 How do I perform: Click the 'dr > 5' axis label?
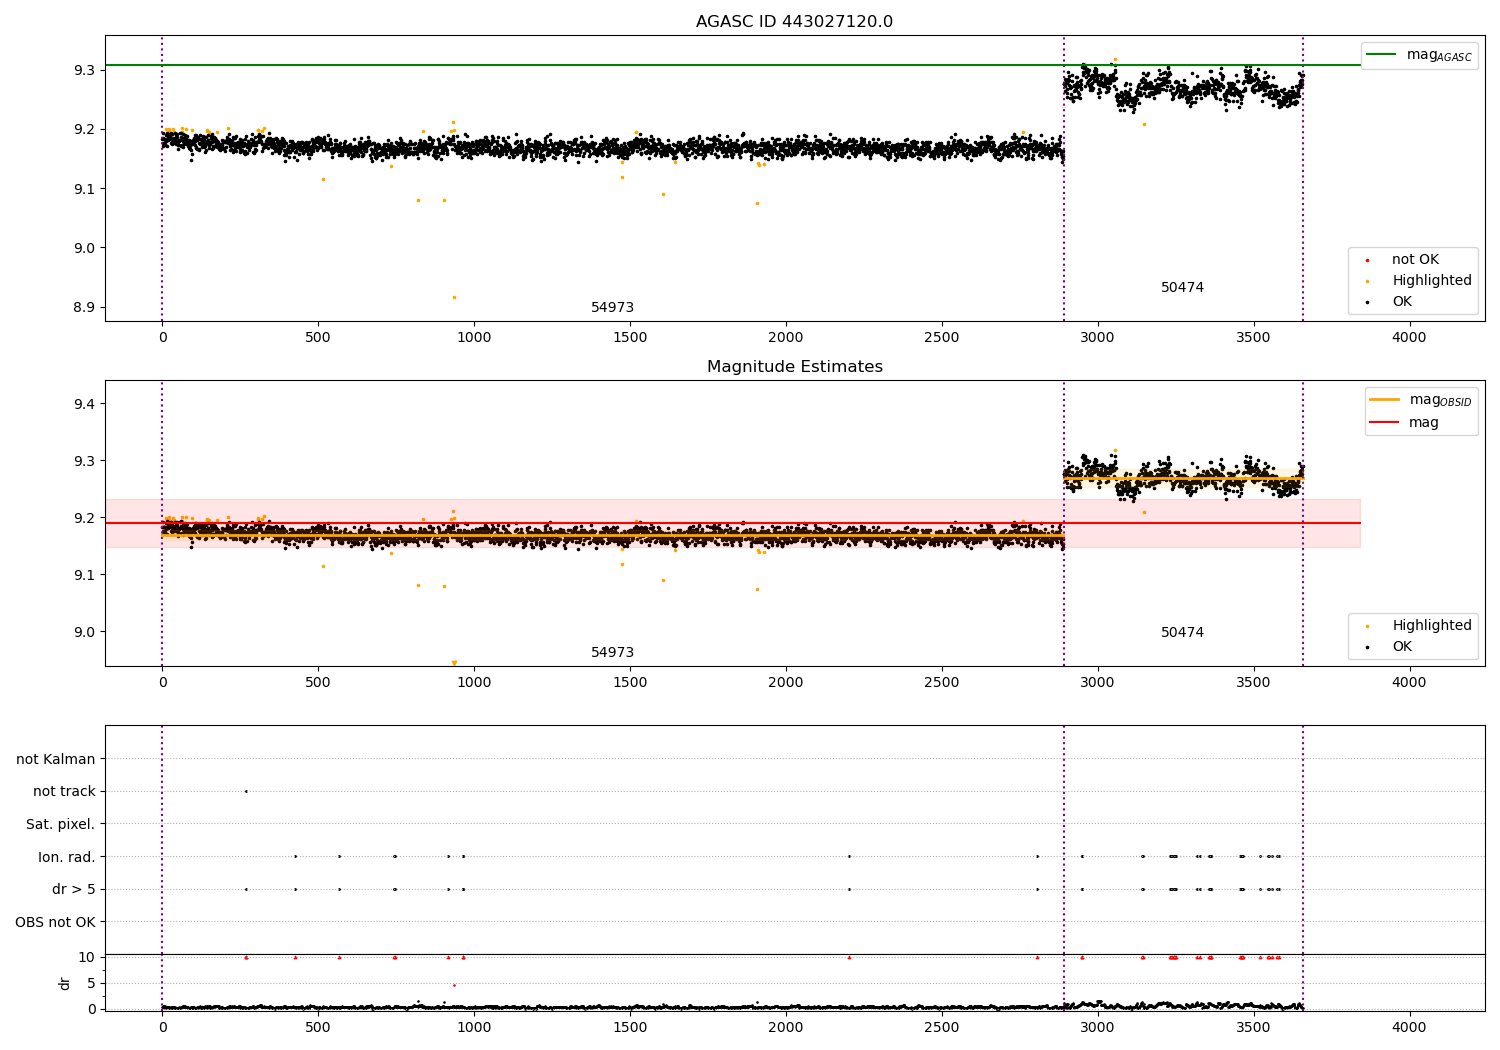pyautogui.click(x=74, y=890)
